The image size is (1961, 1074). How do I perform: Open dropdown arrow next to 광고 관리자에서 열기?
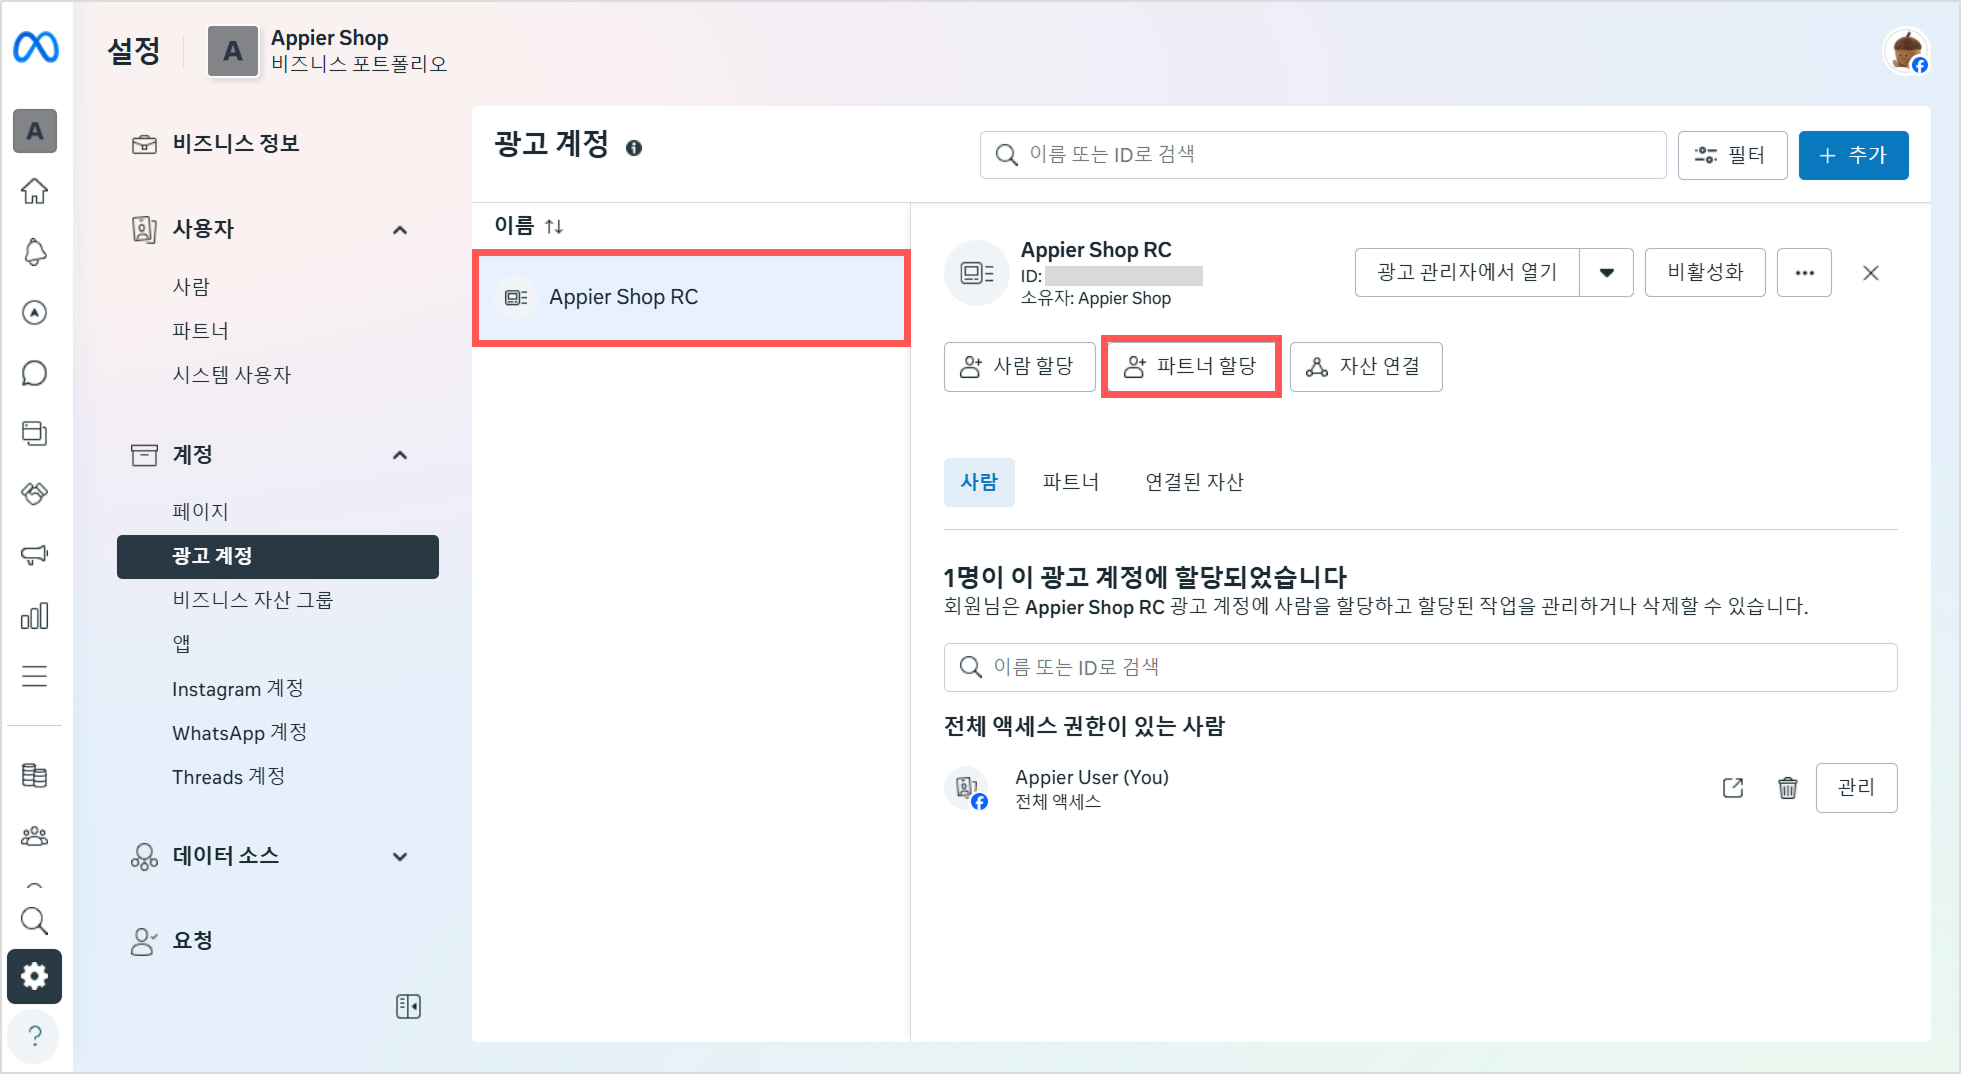pyautogui.click(x=1606, y=273)
